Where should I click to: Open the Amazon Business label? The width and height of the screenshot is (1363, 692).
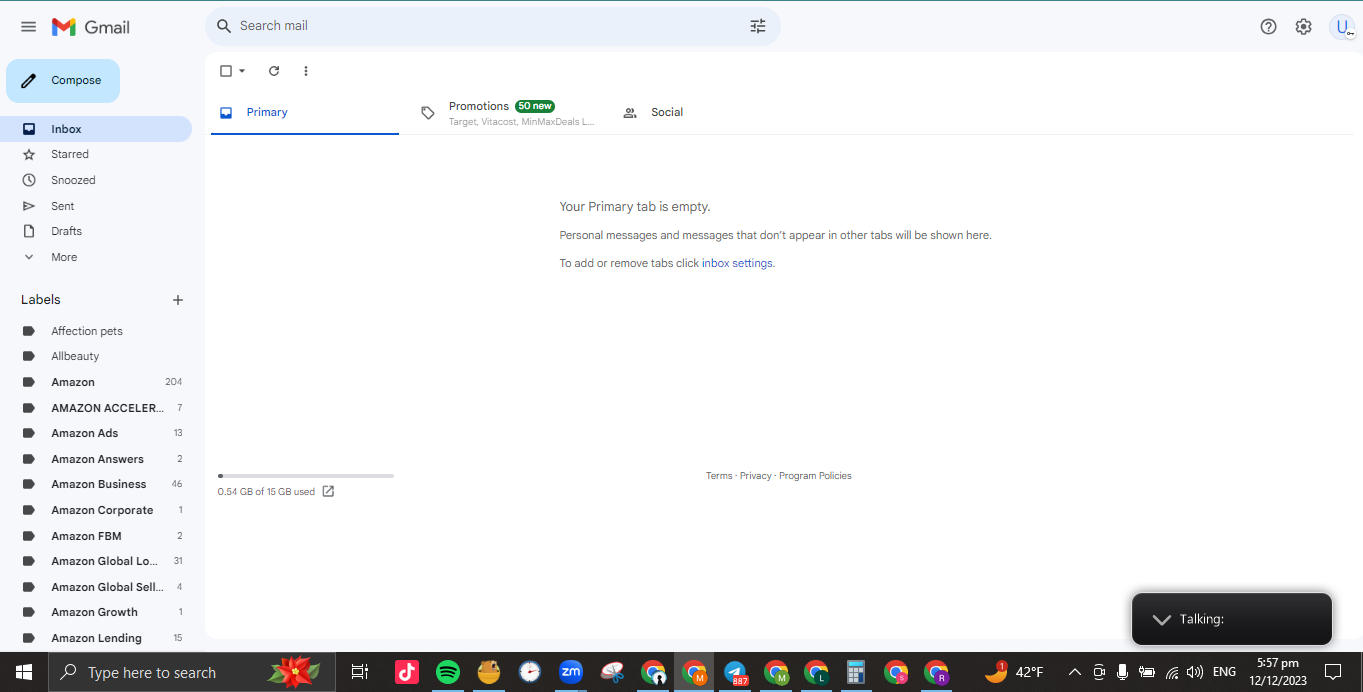point(96,484)
